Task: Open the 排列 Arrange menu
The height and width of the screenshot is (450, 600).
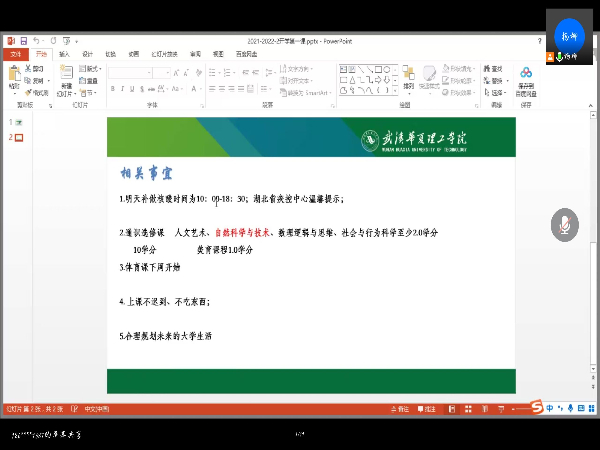Action: click(x=409, y=78)
